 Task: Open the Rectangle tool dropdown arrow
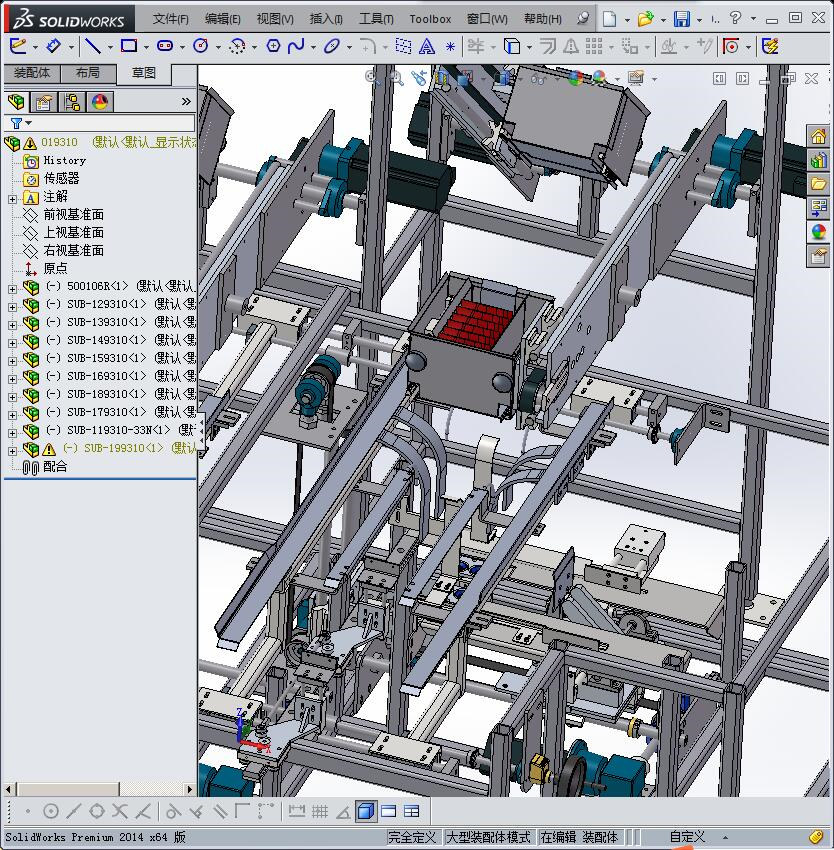tap(146, 48)
